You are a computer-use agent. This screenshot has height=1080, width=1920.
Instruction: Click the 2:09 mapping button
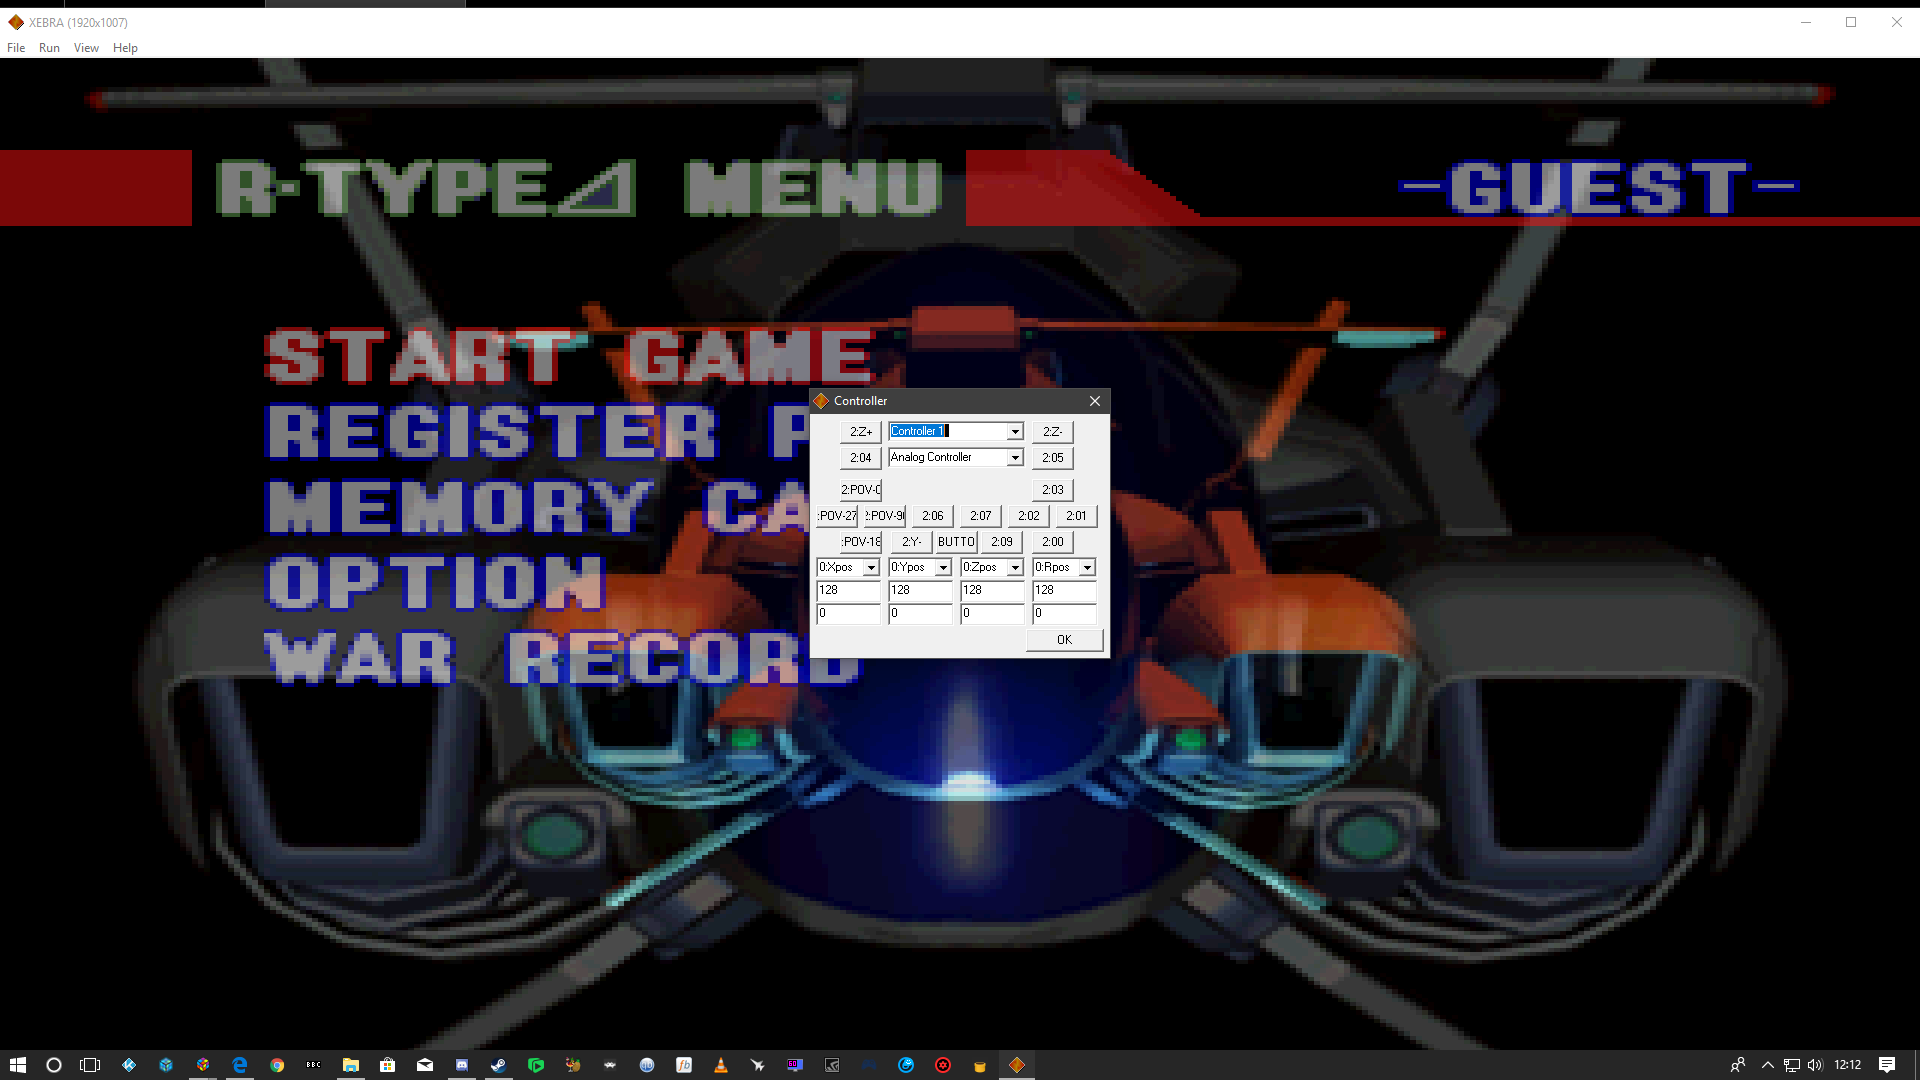(1001, 542)
